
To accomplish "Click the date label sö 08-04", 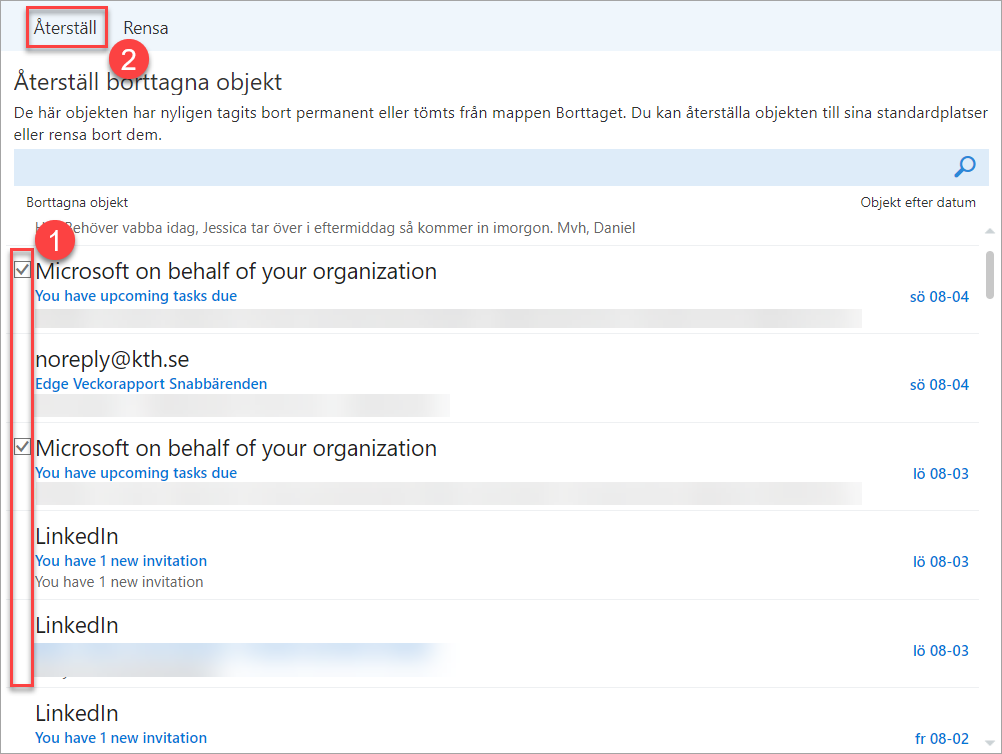I will point(939,296).
